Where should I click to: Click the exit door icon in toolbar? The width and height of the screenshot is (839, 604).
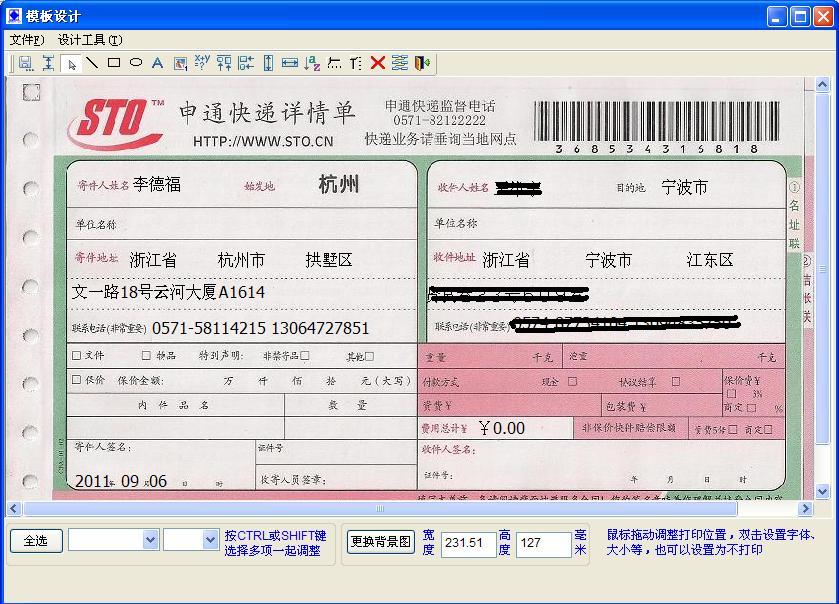422,63
